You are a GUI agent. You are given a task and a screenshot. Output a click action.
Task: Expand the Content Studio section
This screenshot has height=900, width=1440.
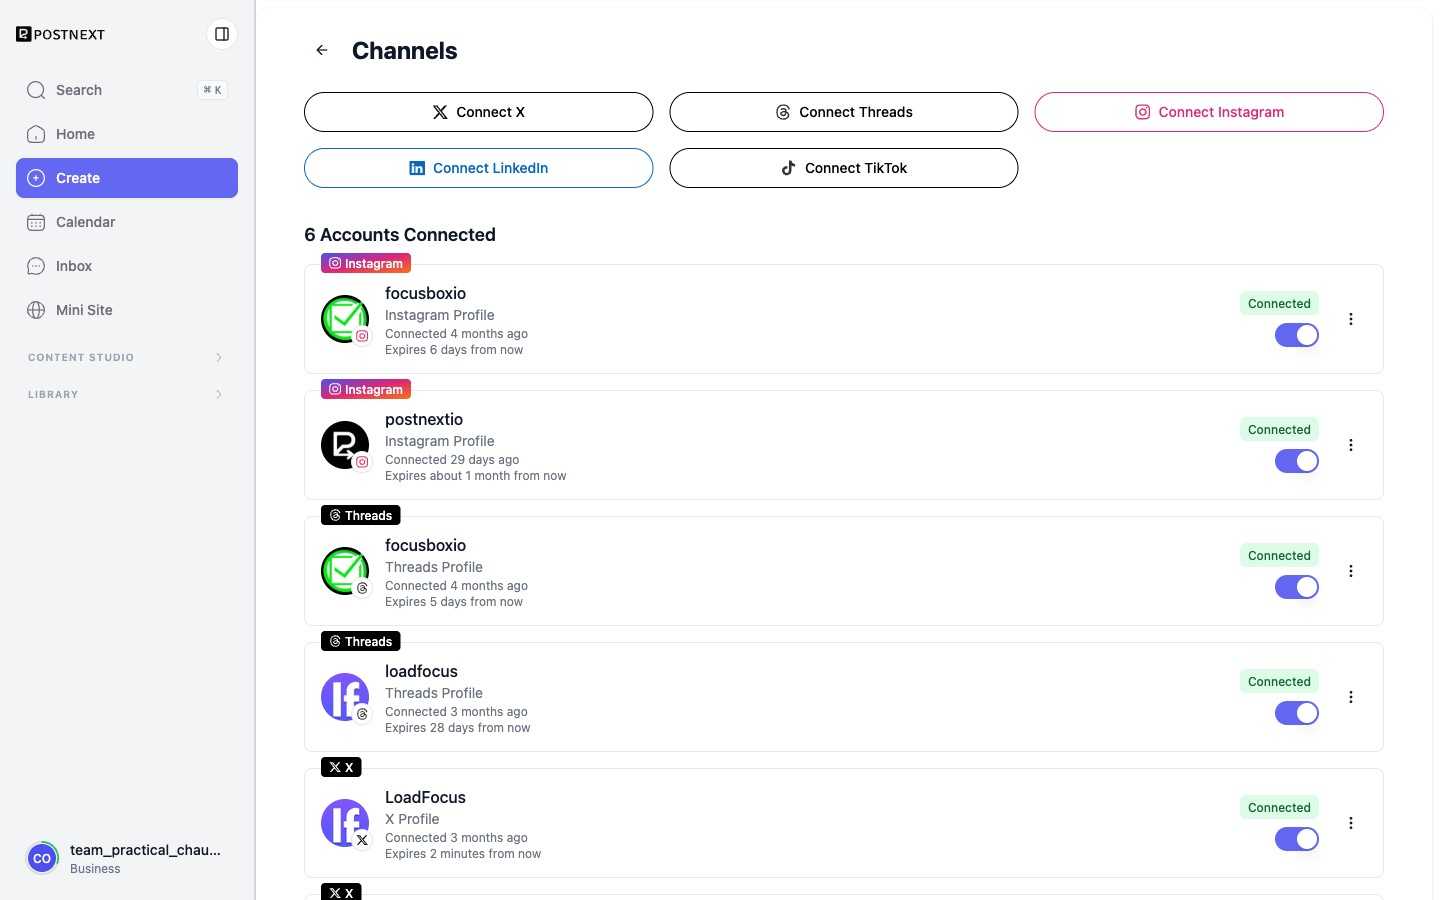(127, 357)
